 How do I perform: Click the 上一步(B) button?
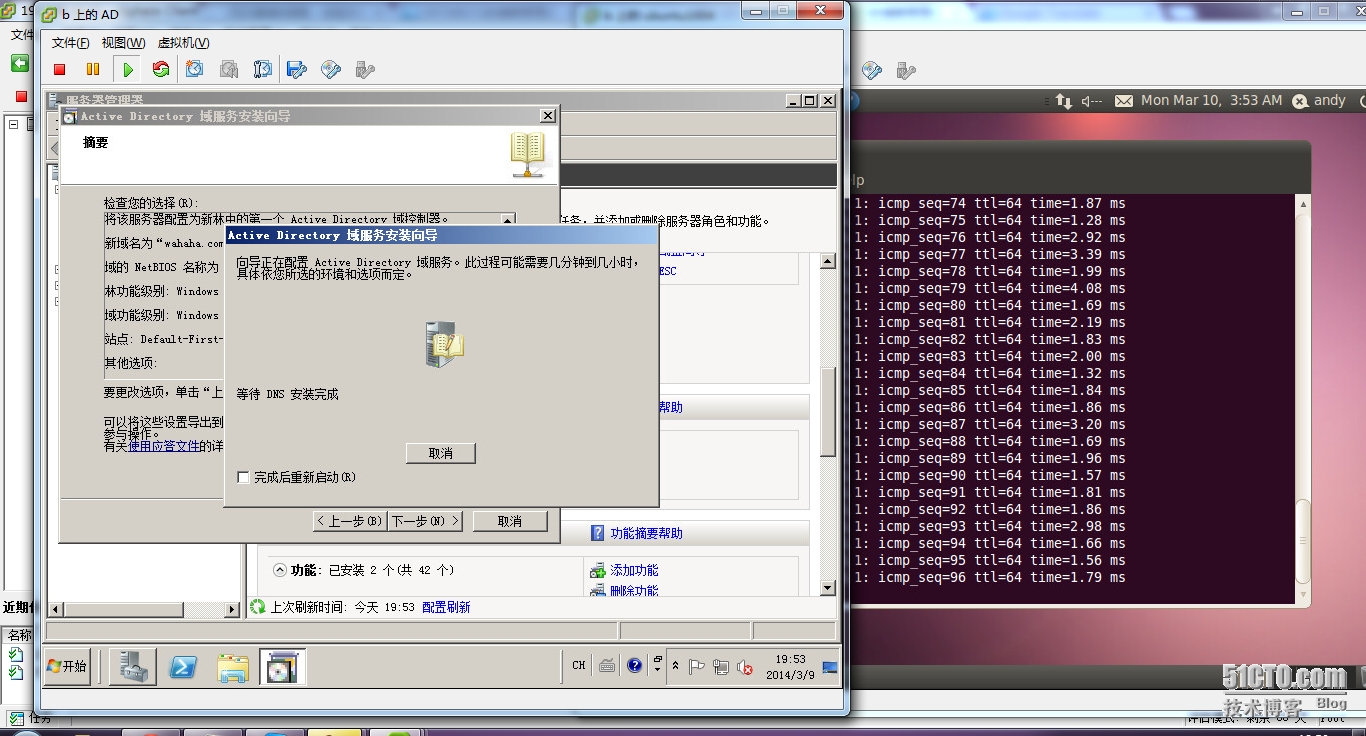350,521
